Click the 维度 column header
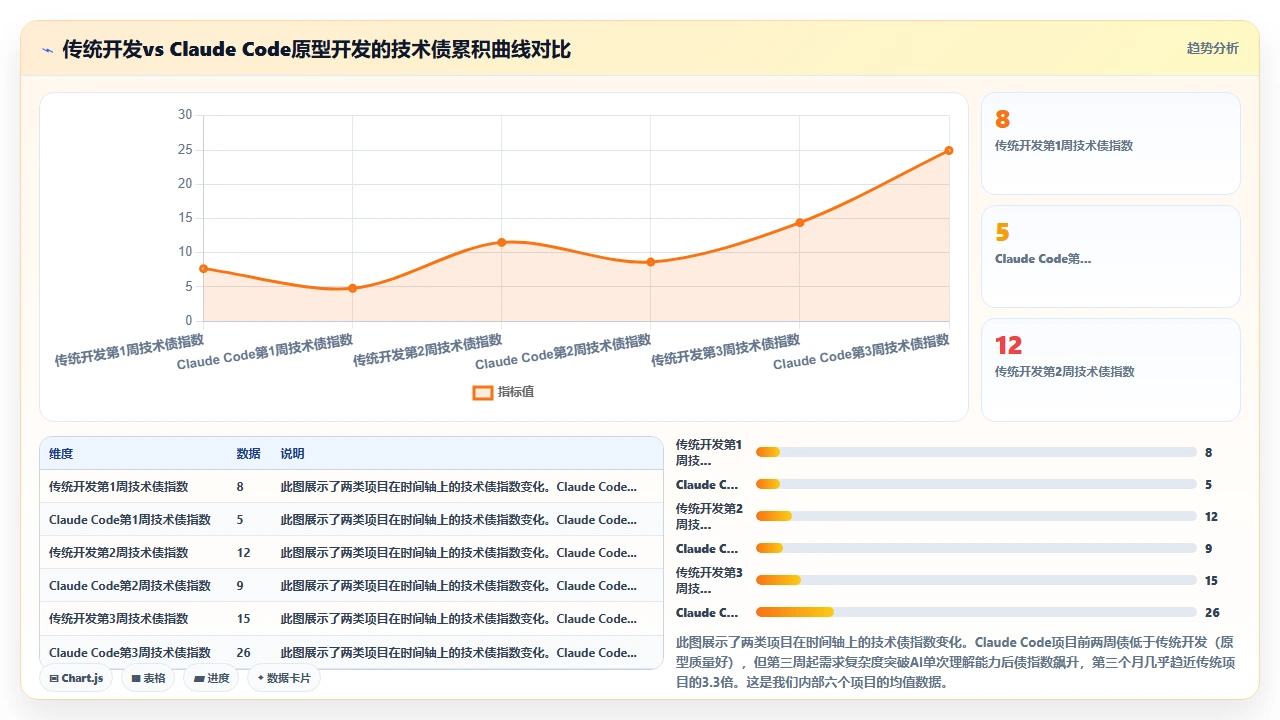The image size is (1280, 720). click(x=61, y=454)
